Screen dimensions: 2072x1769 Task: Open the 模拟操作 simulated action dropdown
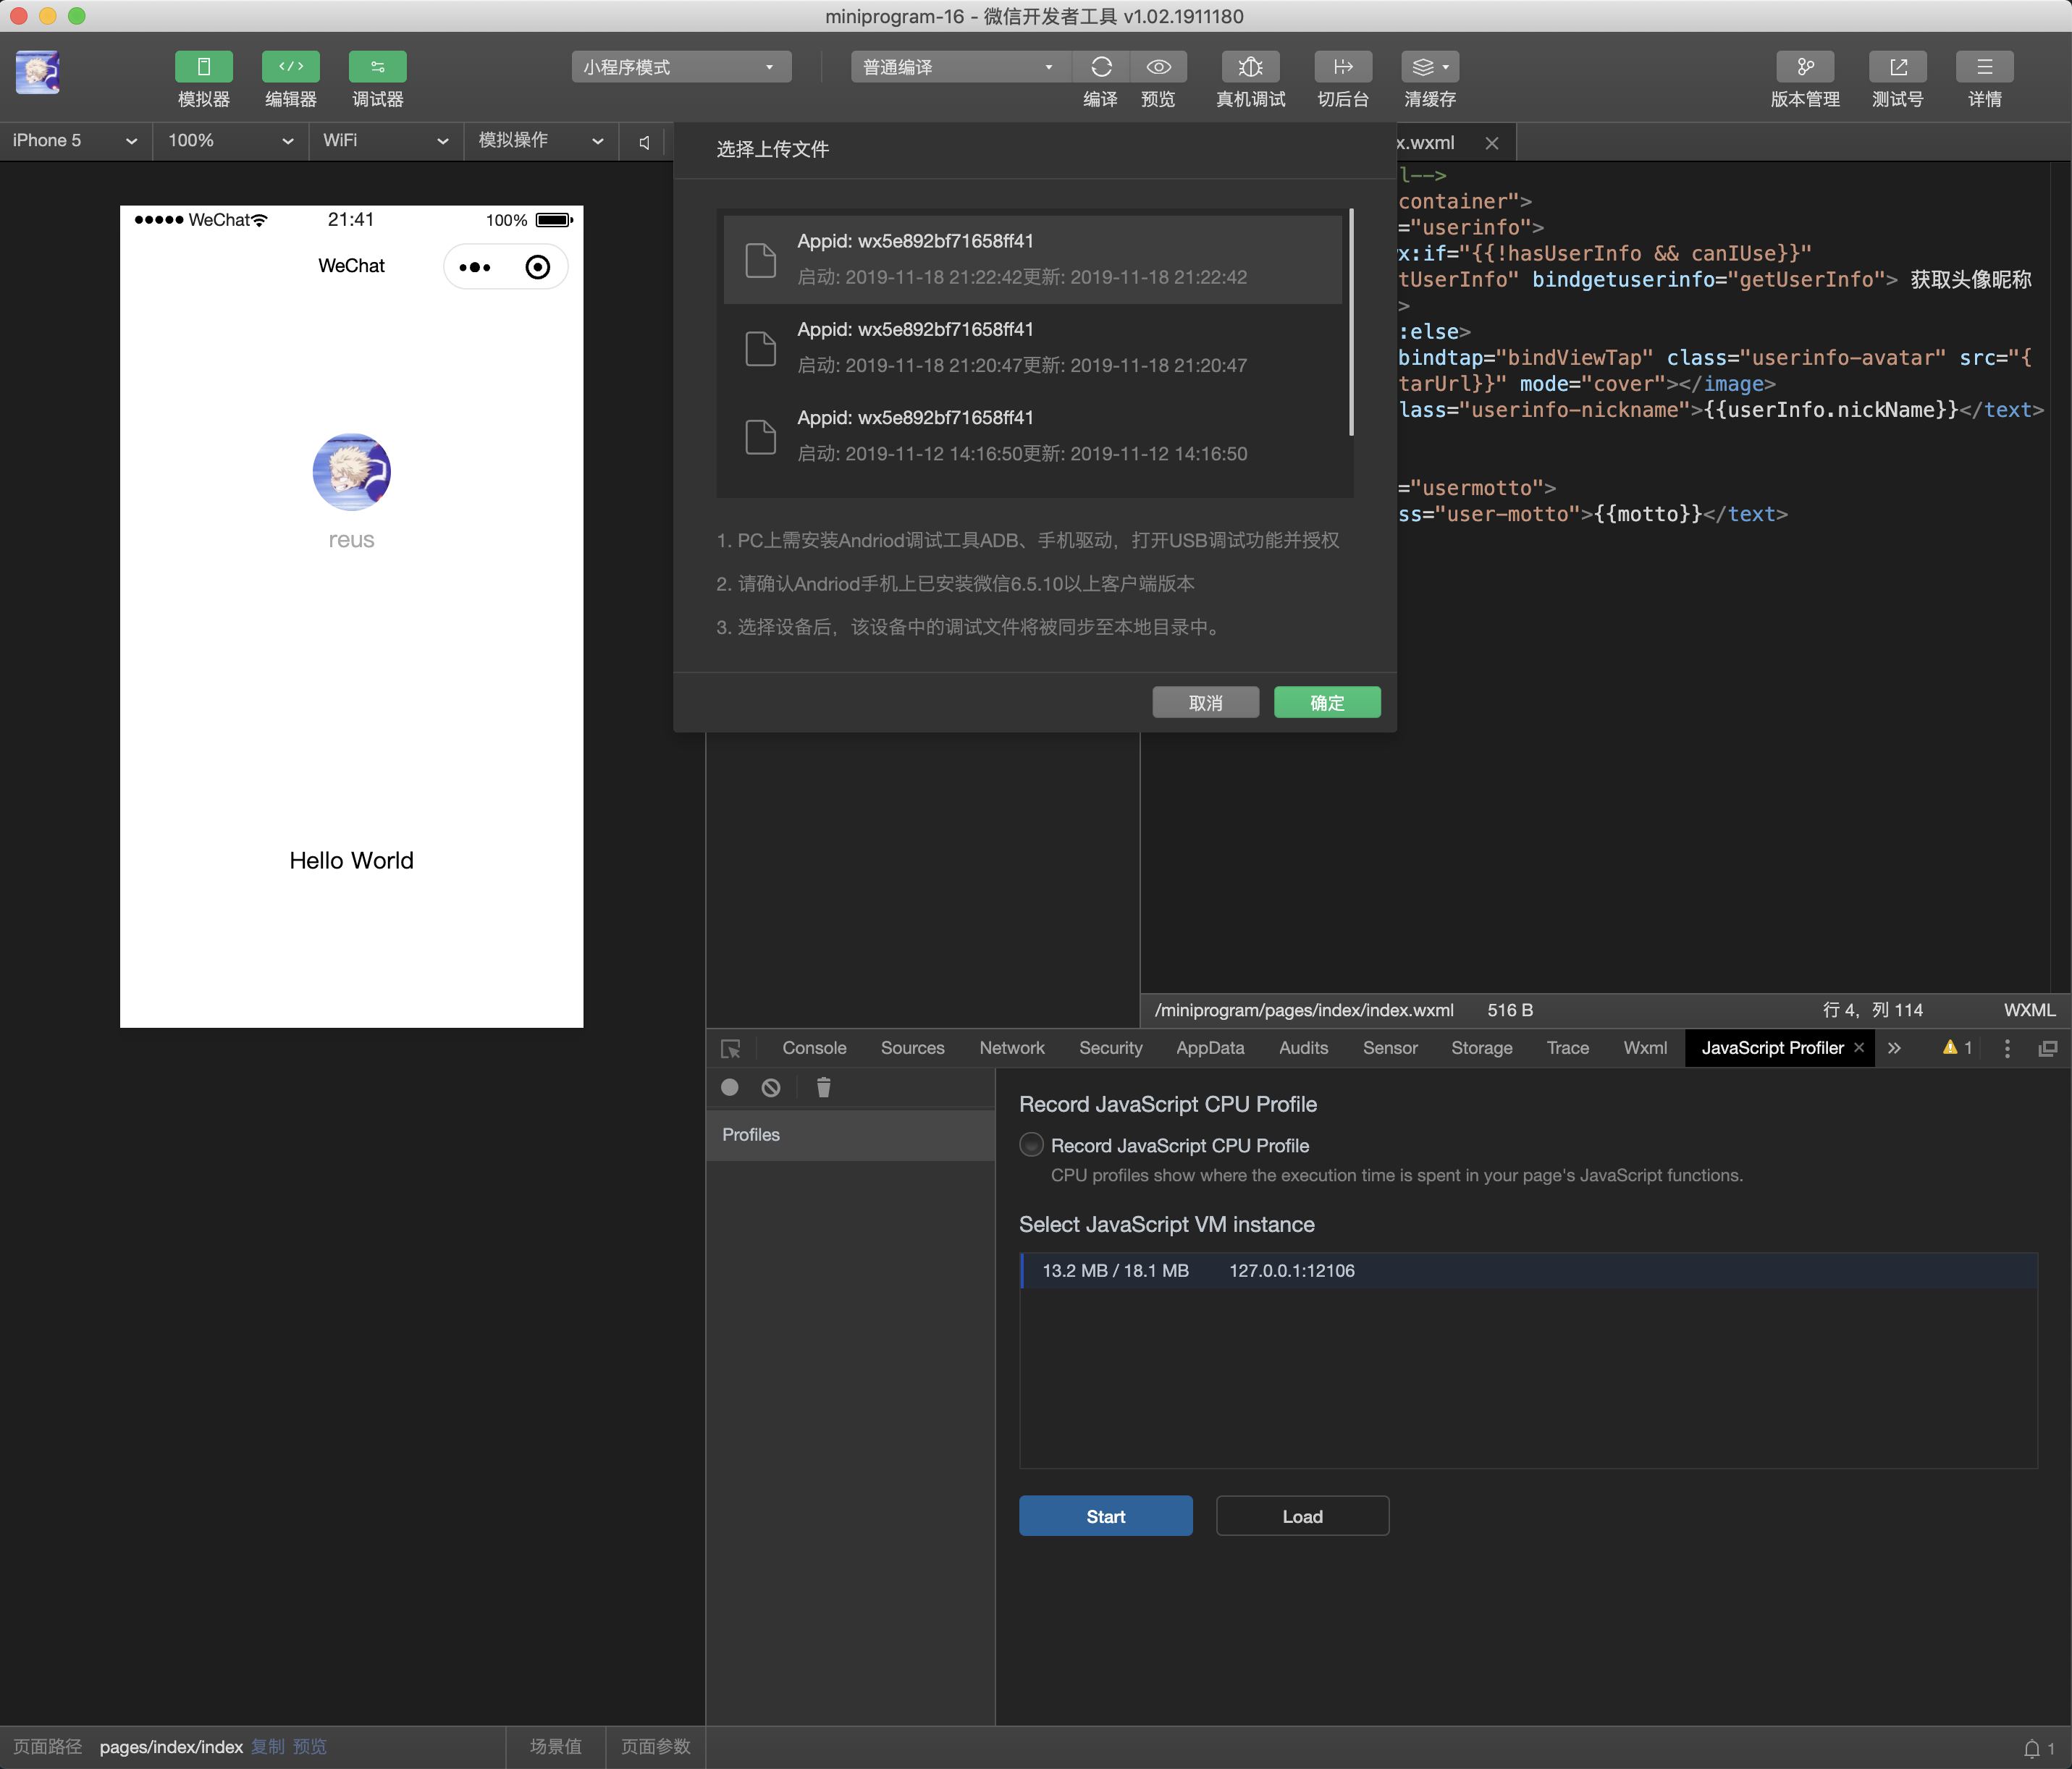pyautogui.click(x=541, y=141)
